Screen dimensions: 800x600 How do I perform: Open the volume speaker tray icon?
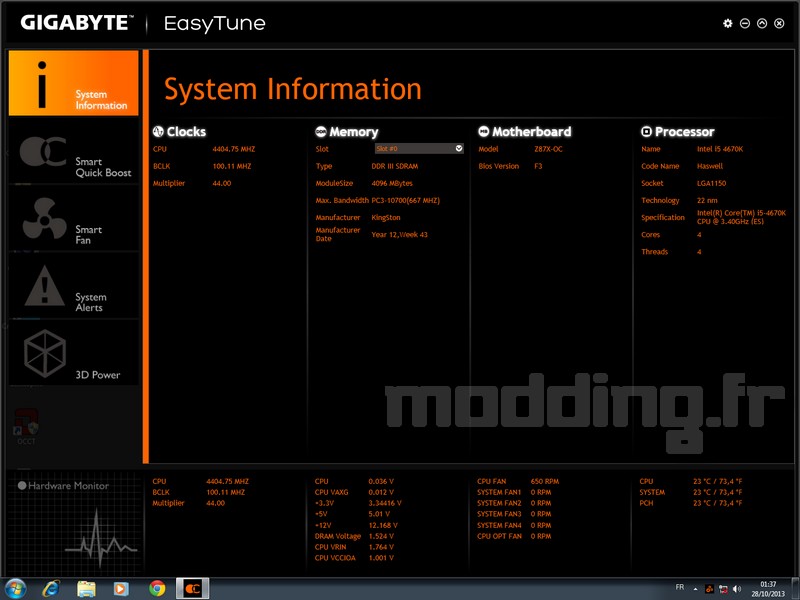tap(737, 589)
